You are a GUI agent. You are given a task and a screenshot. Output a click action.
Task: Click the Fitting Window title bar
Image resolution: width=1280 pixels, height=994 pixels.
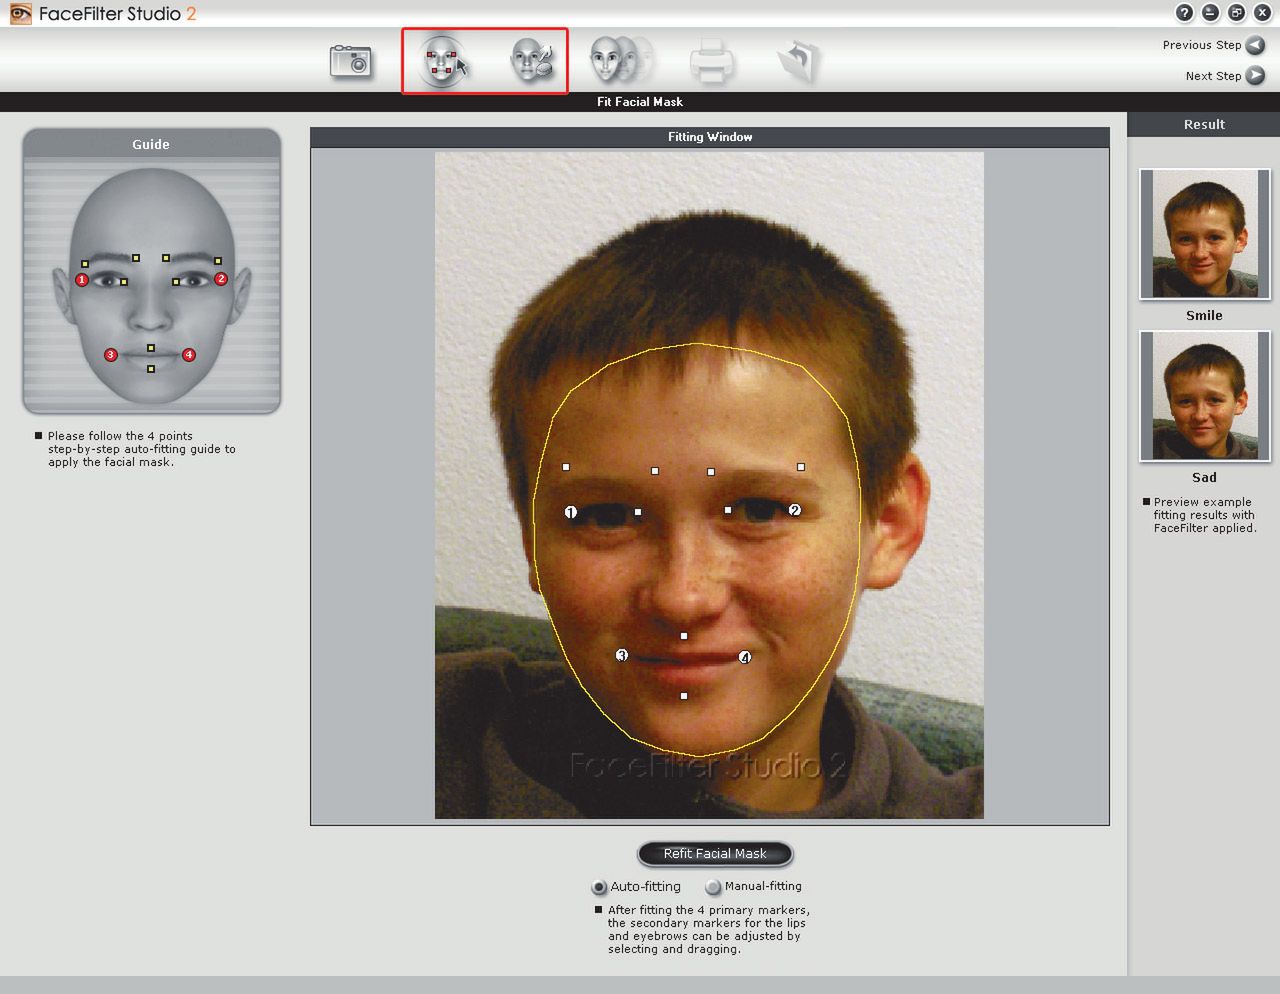coord(710,137)
